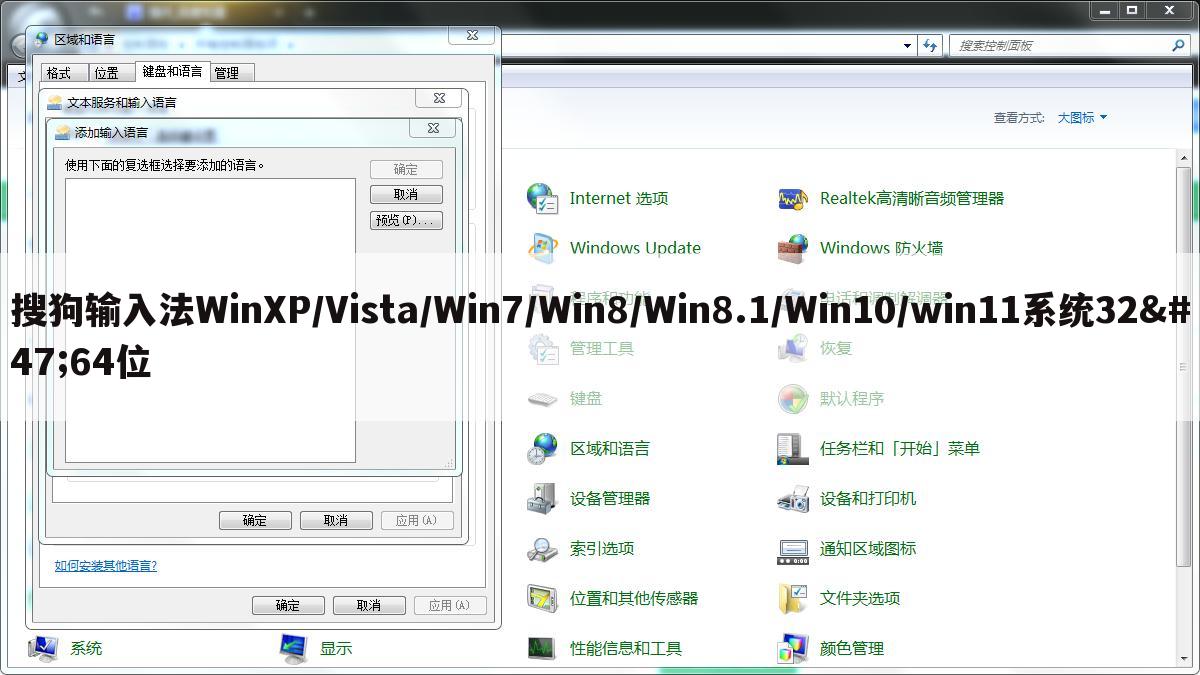Open the 恢复 icon
This screenshot has width=1200, height=675.
pos(792,348)
